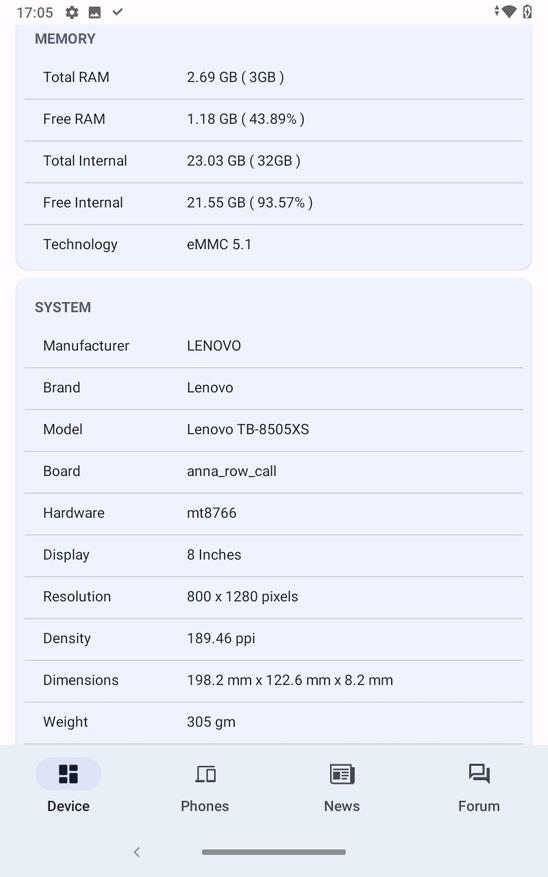Open the News tab icon
548x877 pixels.
tap(342, 774)
